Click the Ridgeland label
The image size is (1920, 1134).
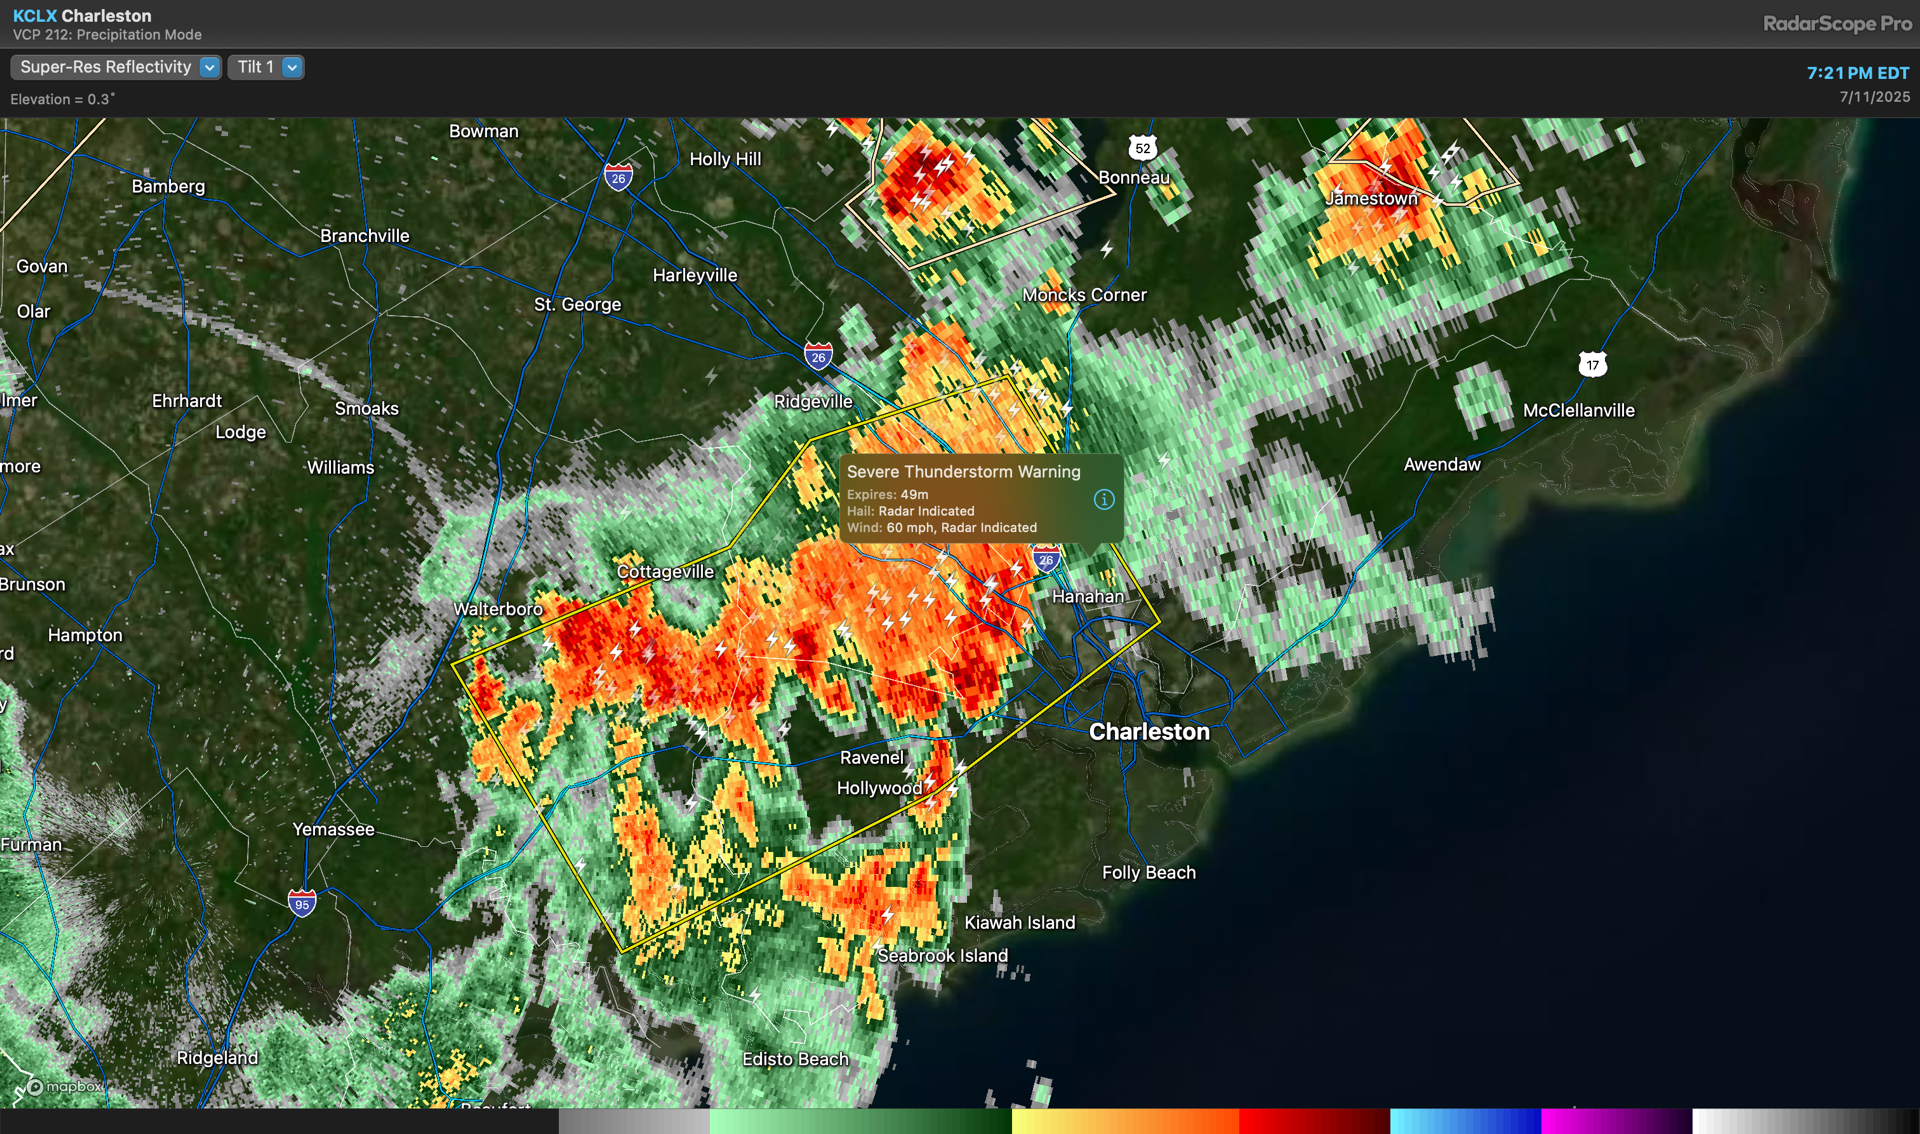[217, 1058]
